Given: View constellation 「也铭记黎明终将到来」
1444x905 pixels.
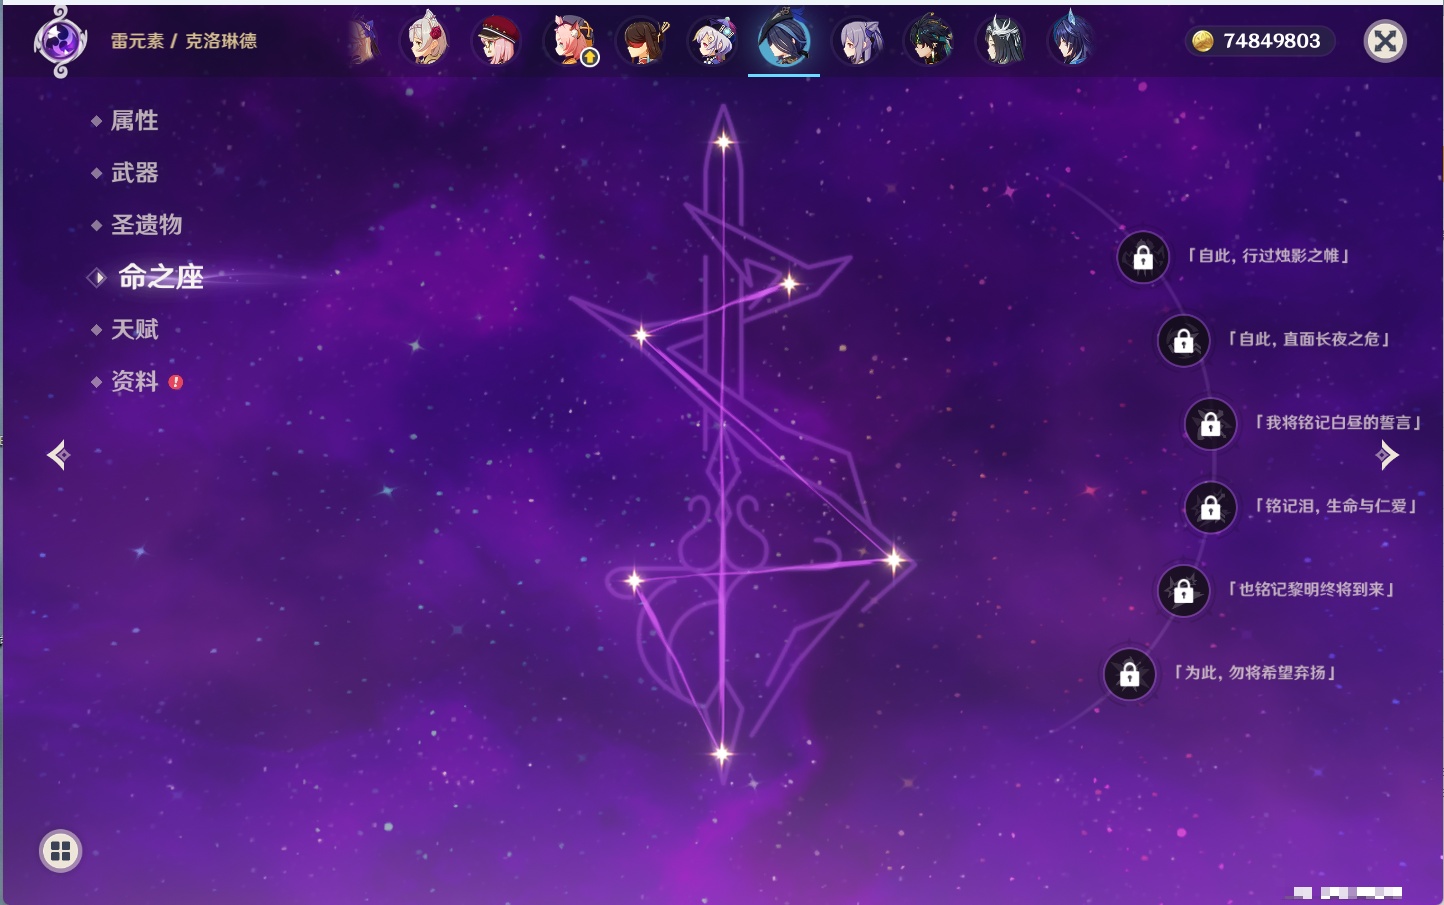Looking at the screenshot, I should click(1311, 589).
